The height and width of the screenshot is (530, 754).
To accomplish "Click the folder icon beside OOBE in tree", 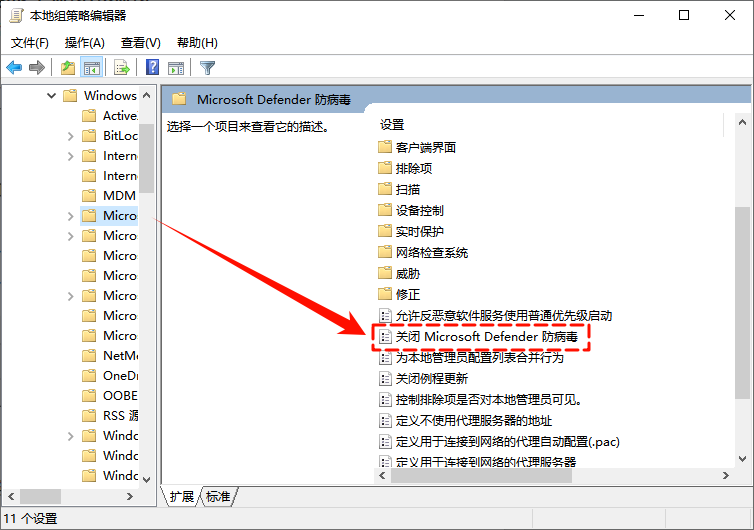I will pyautogui.click(x=89, y=396).
